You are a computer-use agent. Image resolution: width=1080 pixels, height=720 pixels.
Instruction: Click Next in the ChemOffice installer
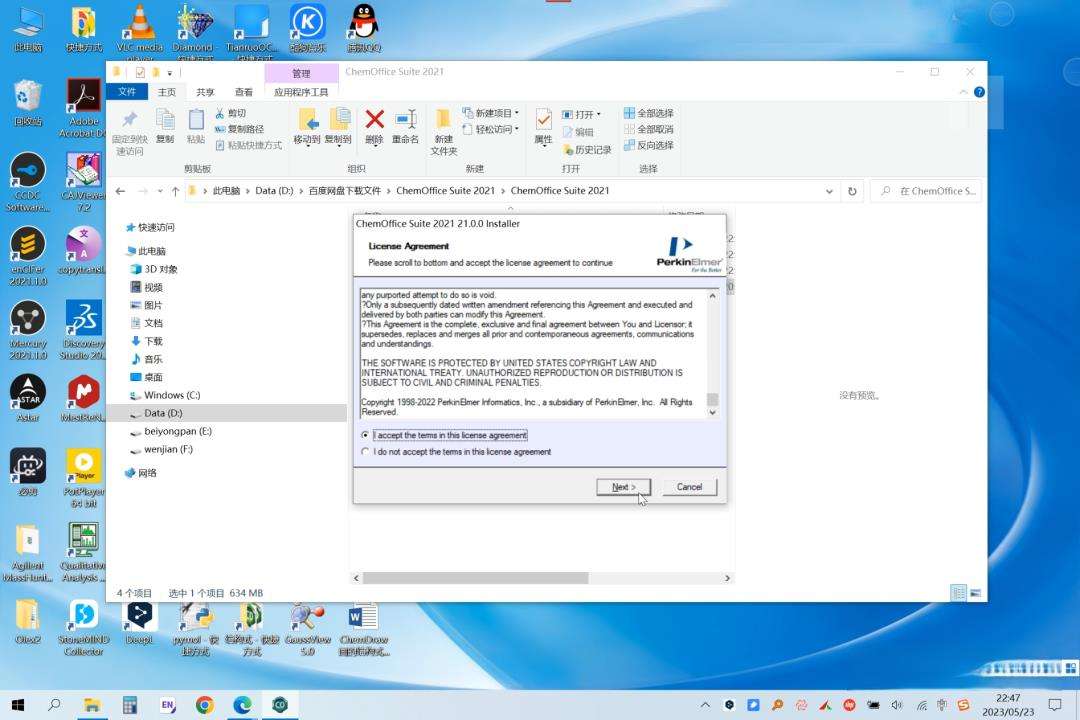623,487
